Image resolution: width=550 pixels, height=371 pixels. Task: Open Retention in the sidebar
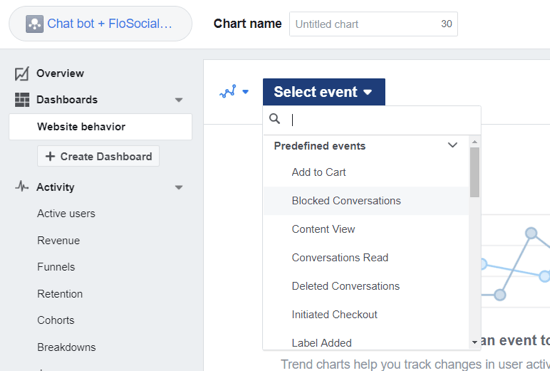coord(60,294)
